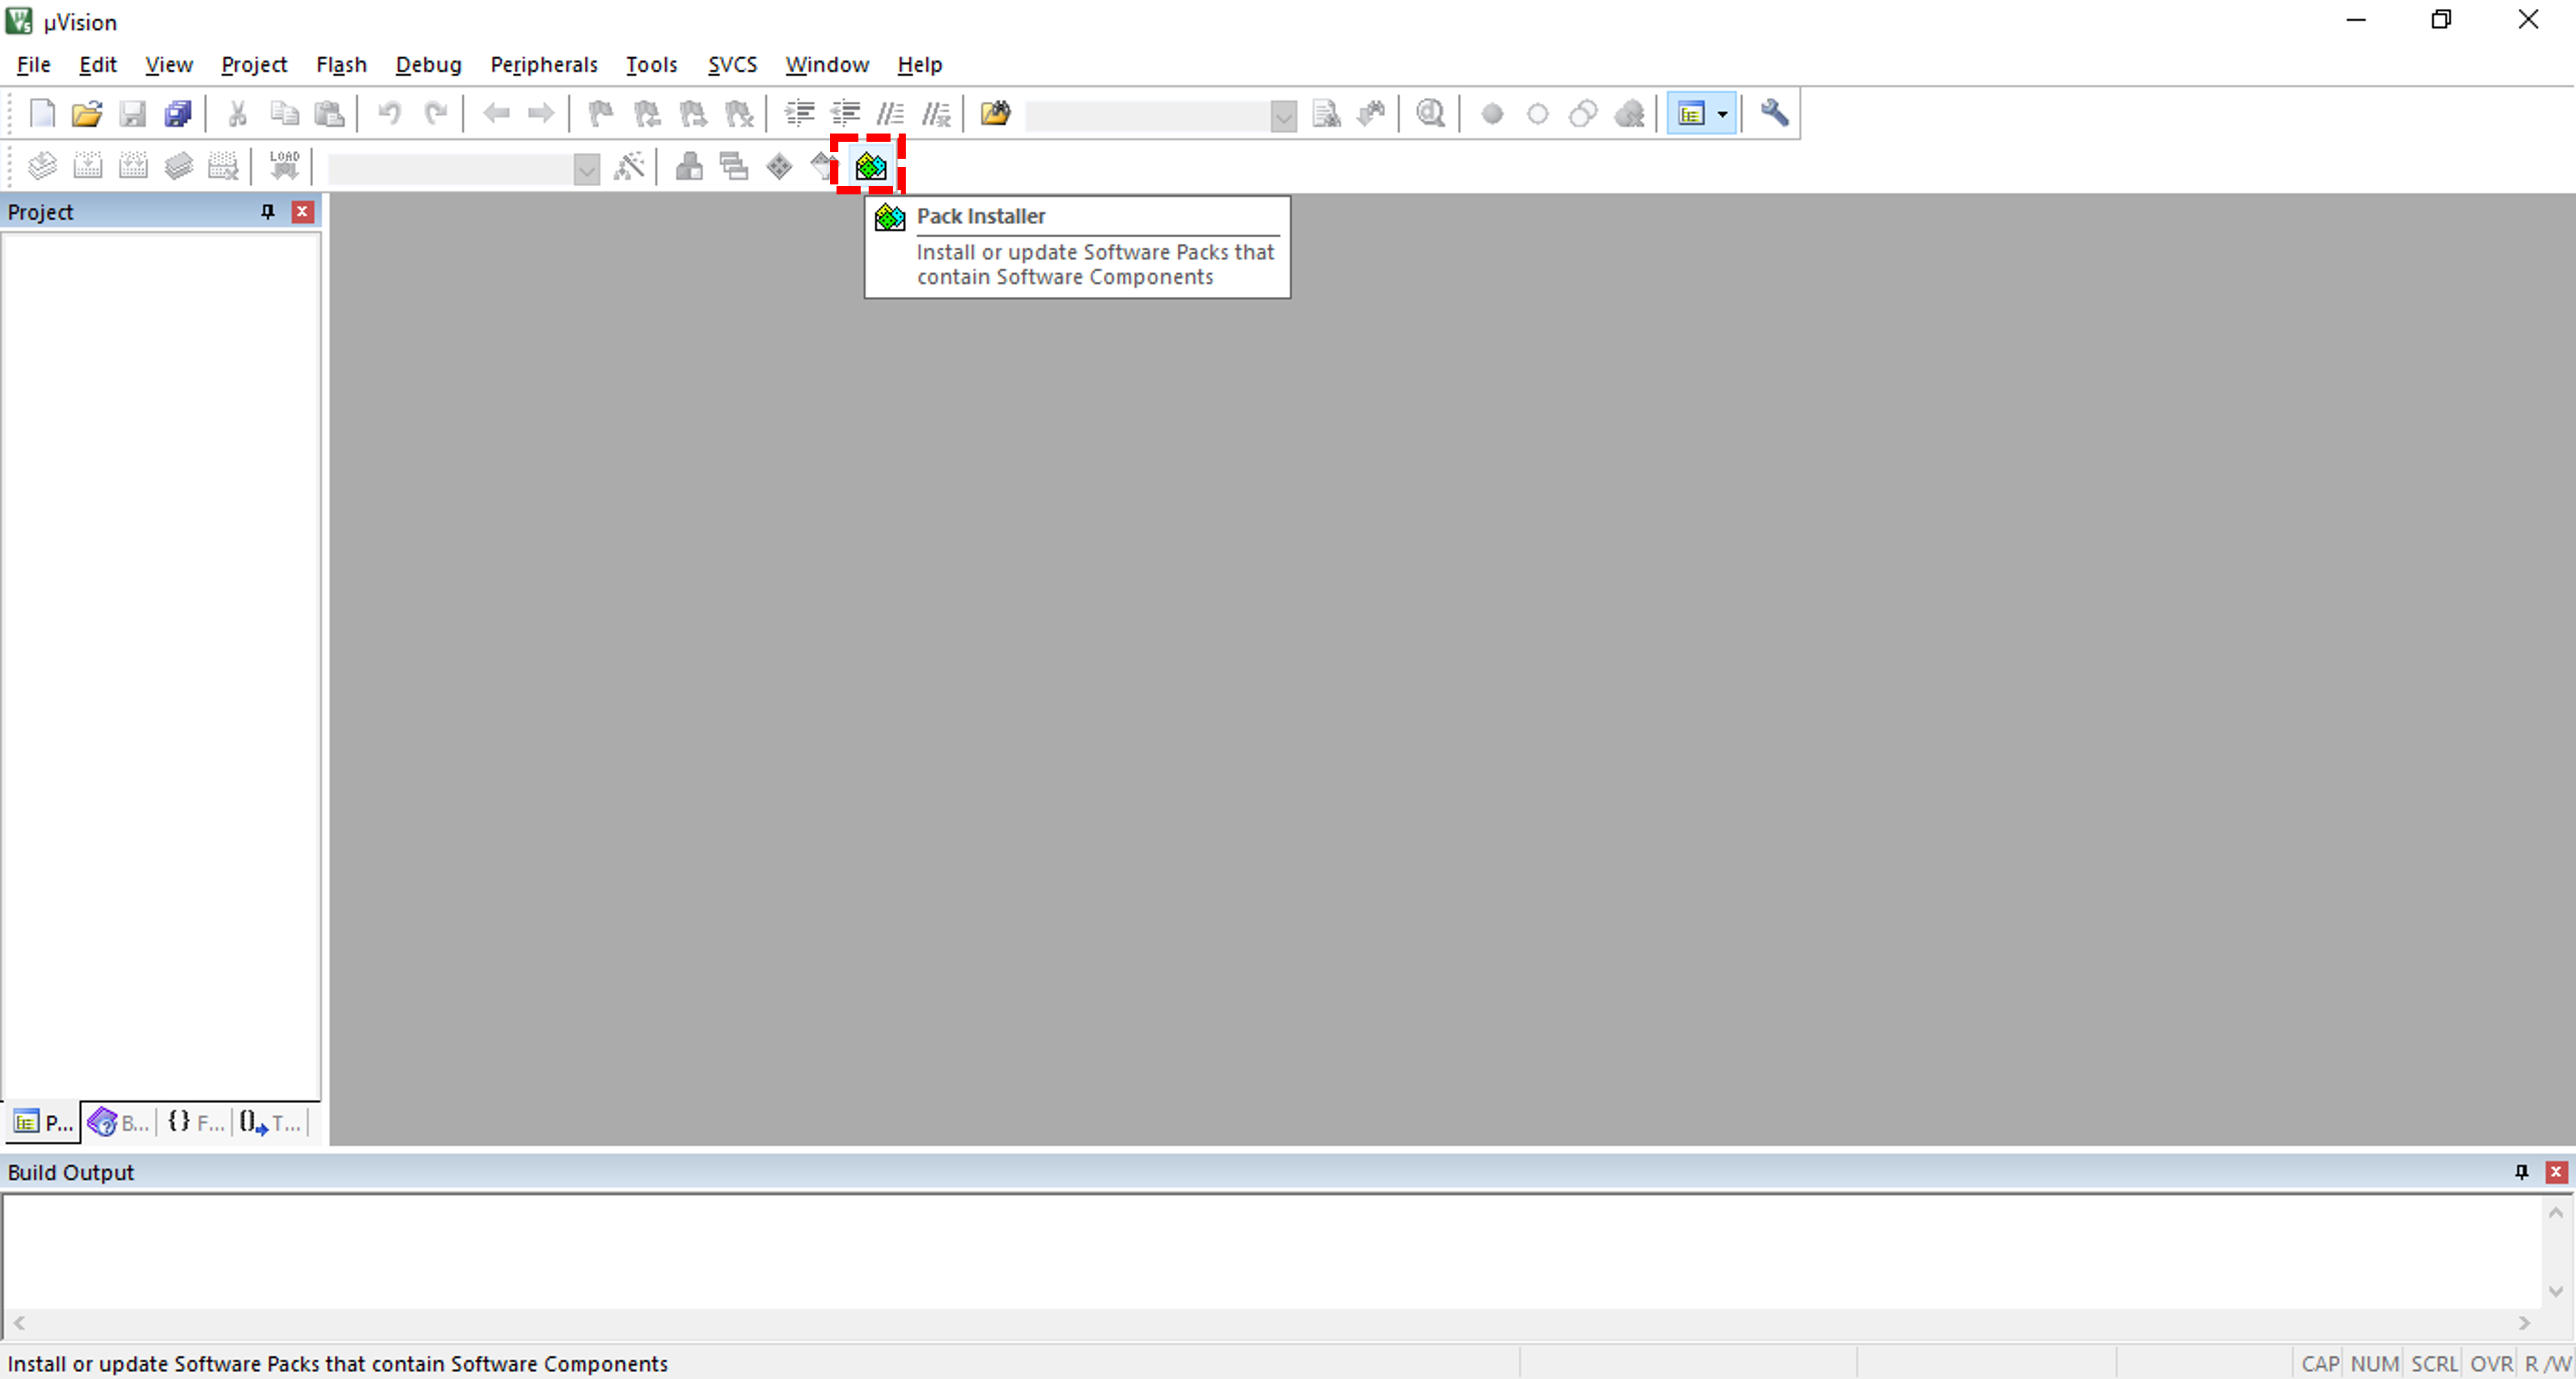The image size is (2576, 1379).
Task: Click the Cut scissors icon
Action: [238, 114]
